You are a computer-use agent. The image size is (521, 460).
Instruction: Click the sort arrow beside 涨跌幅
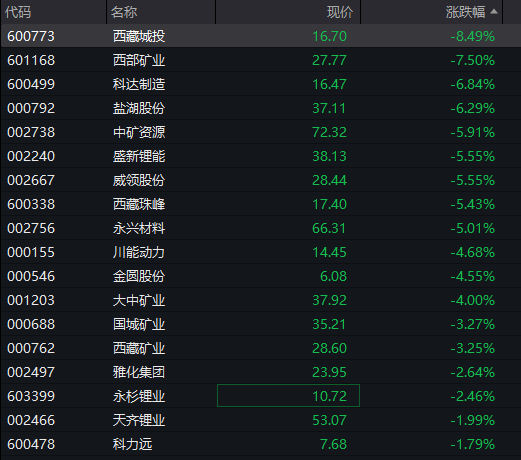coord(494,12)
